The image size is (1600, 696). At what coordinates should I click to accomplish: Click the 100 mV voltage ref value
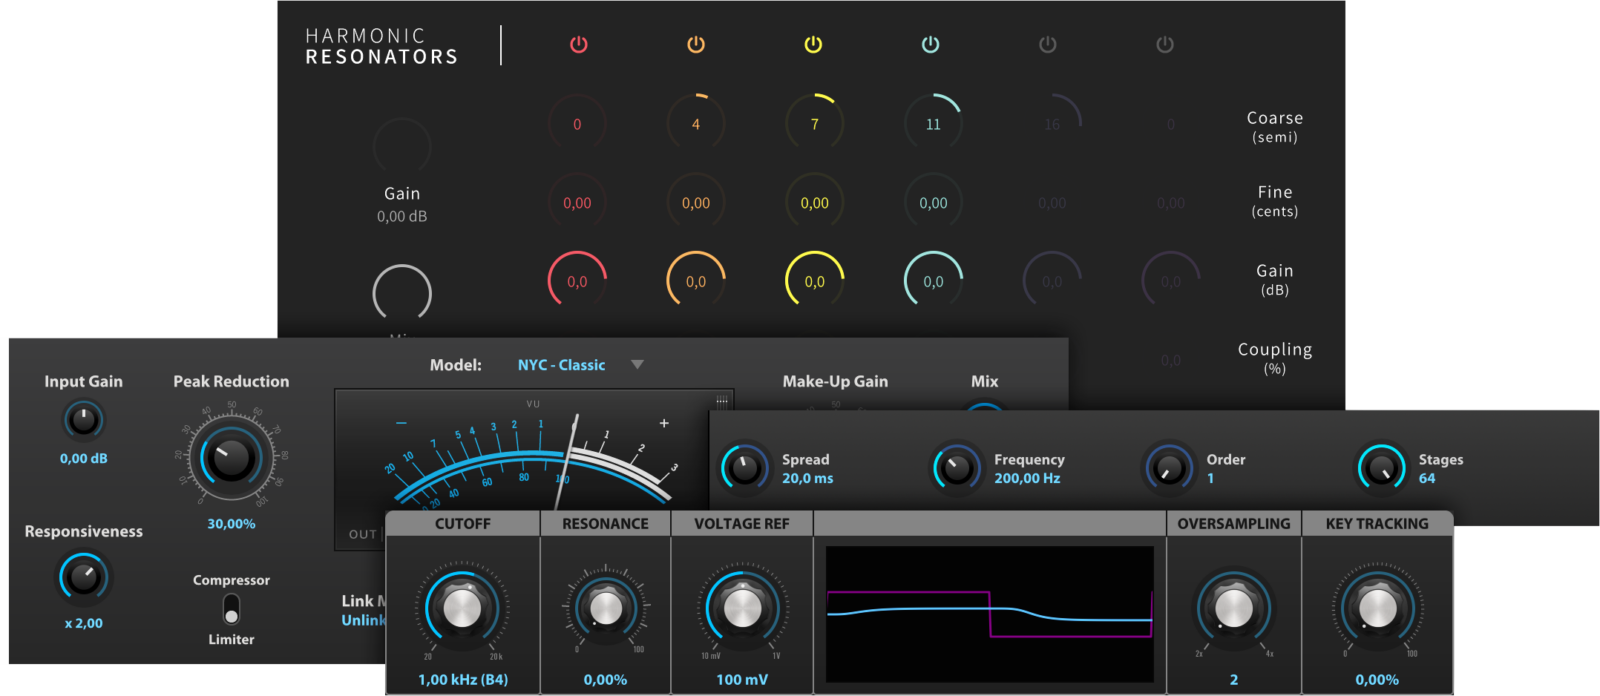pos(742,679)
